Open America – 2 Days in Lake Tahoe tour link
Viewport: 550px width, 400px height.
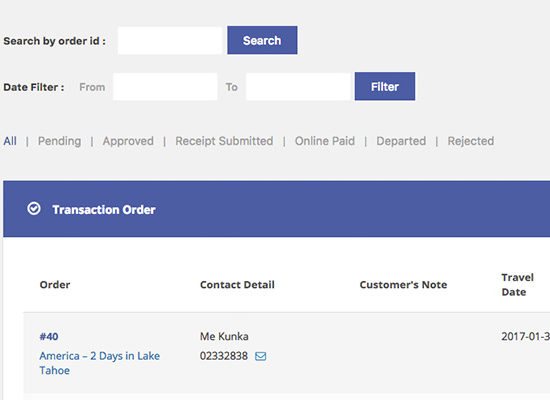100,363
